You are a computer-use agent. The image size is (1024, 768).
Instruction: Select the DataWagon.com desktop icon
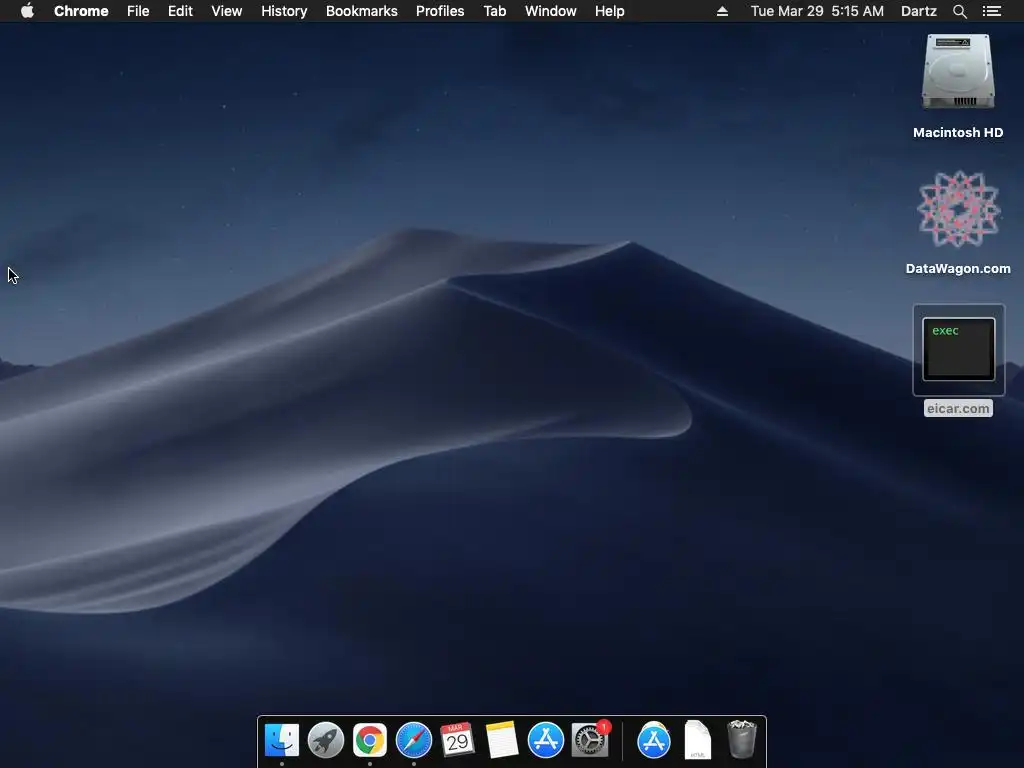(x=958, y=209)
